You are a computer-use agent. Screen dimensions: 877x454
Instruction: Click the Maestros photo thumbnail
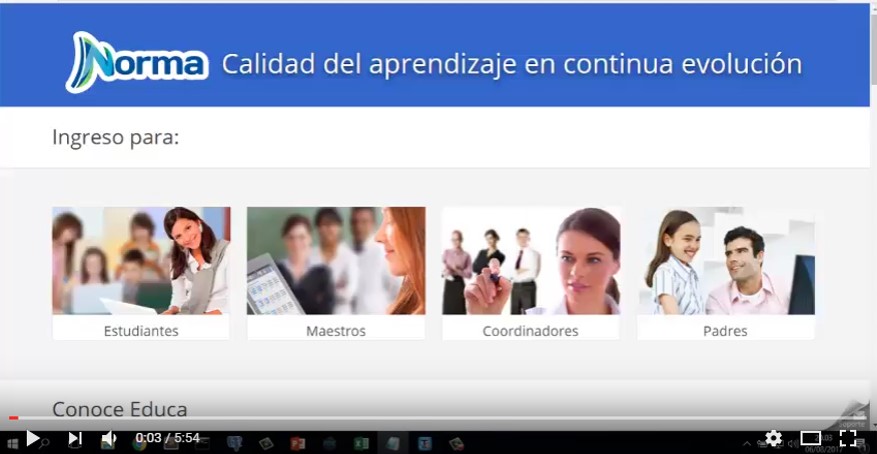coord(336,261)
